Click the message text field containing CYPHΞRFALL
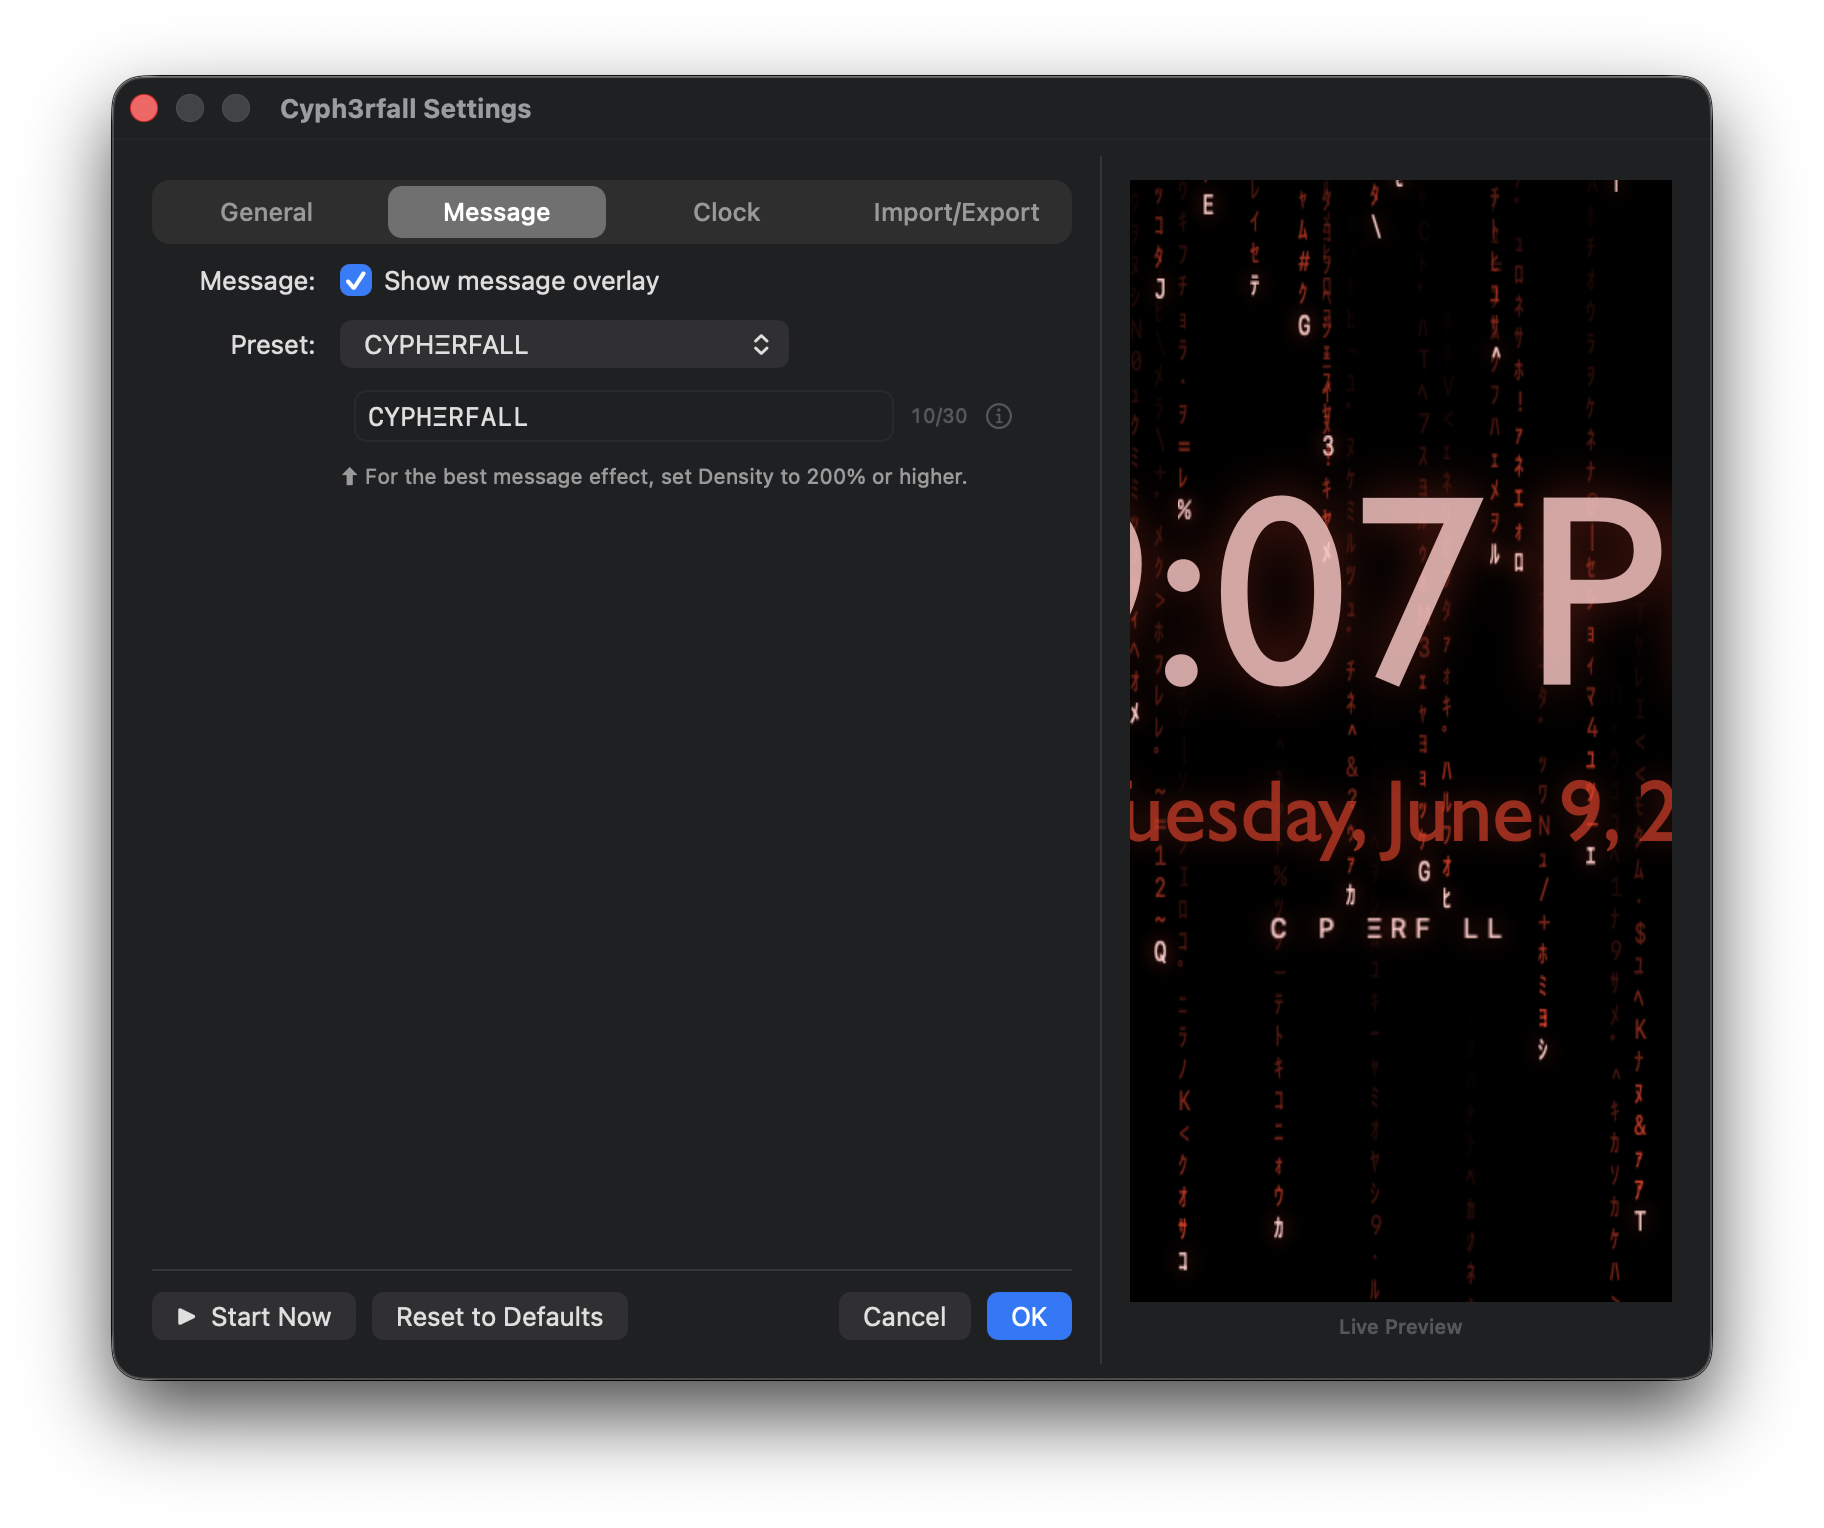 pyautogui.click(x=623, y=416)
